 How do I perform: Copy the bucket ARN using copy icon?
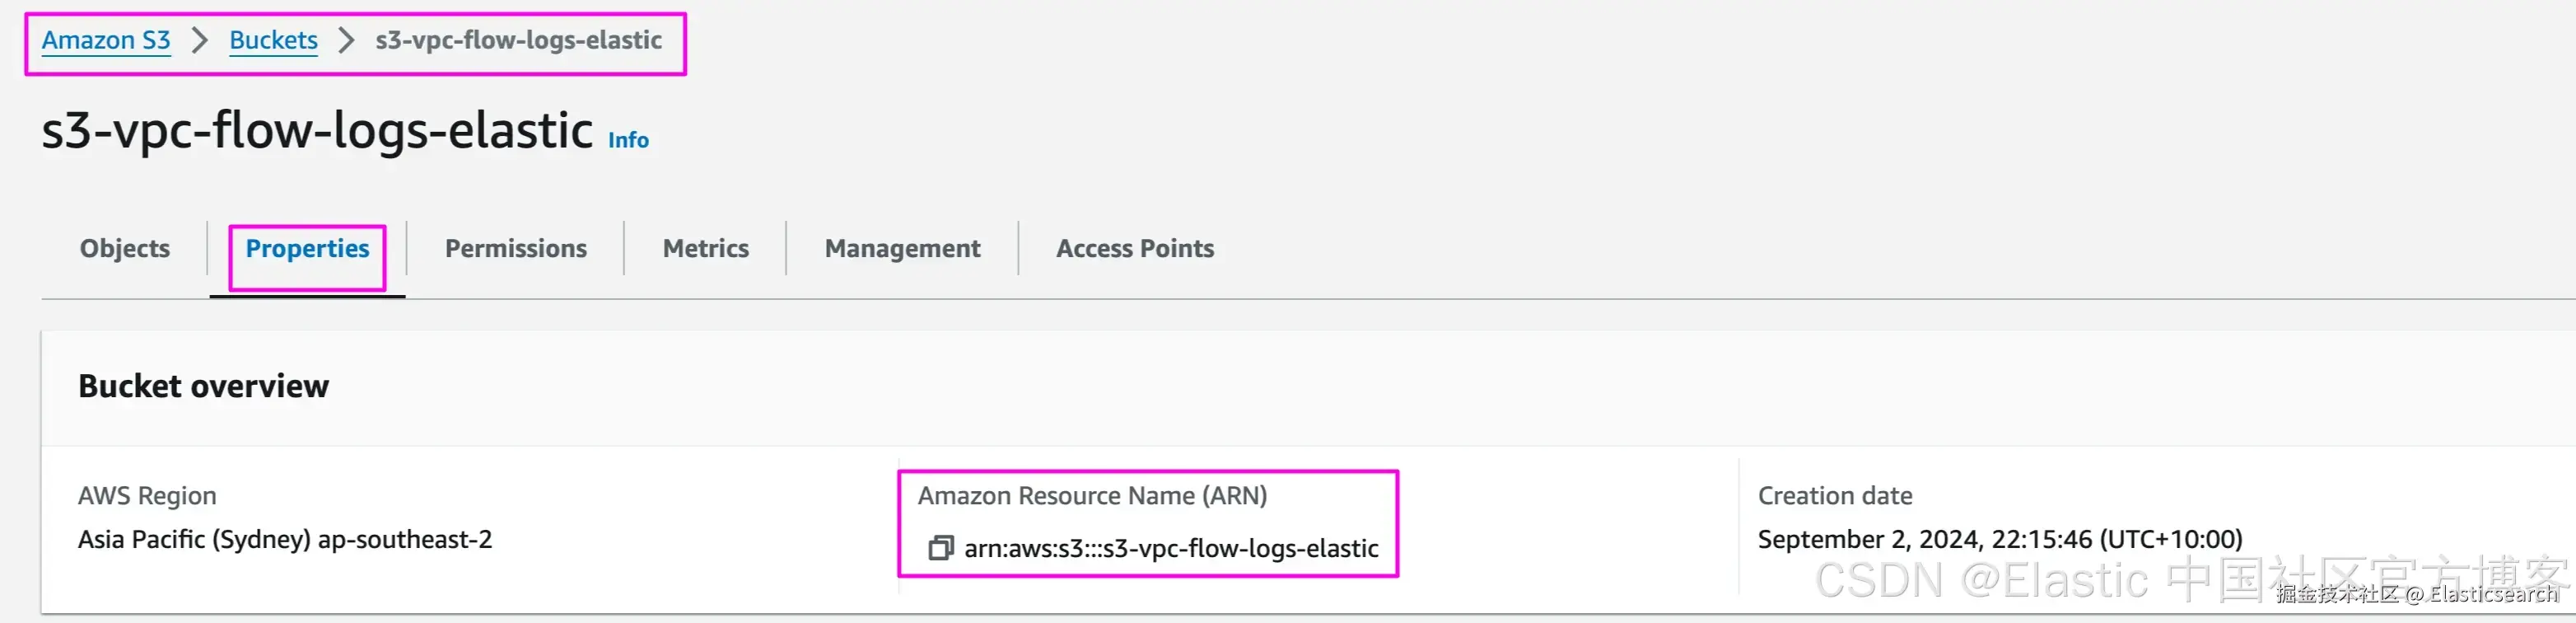click(940, 548)
